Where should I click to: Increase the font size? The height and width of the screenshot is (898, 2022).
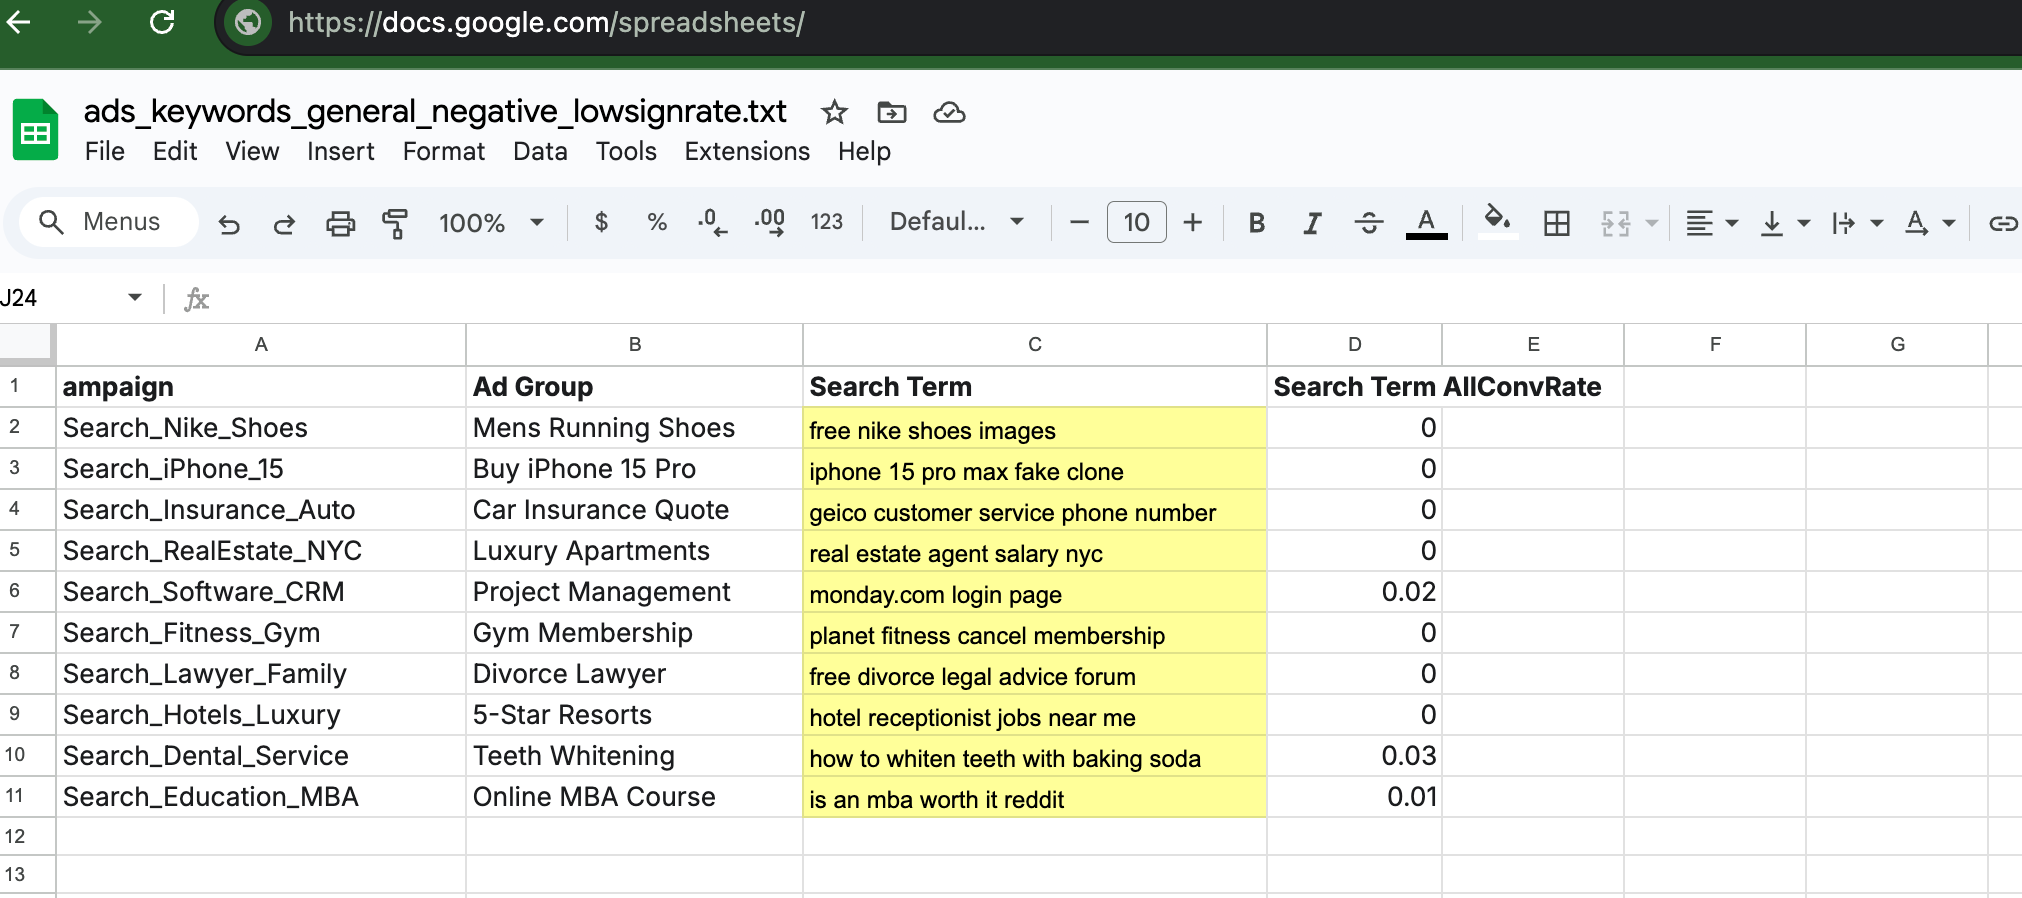[x=1193, y=222]
